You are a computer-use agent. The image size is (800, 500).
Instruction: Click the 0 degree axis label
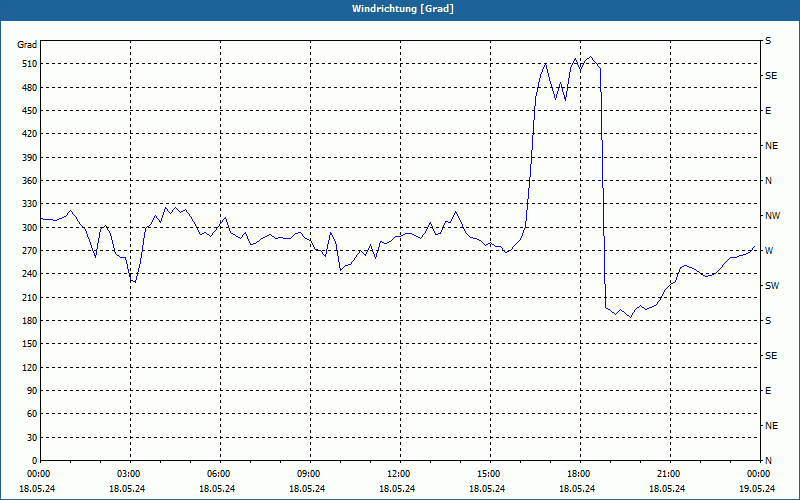pos(33,460)
